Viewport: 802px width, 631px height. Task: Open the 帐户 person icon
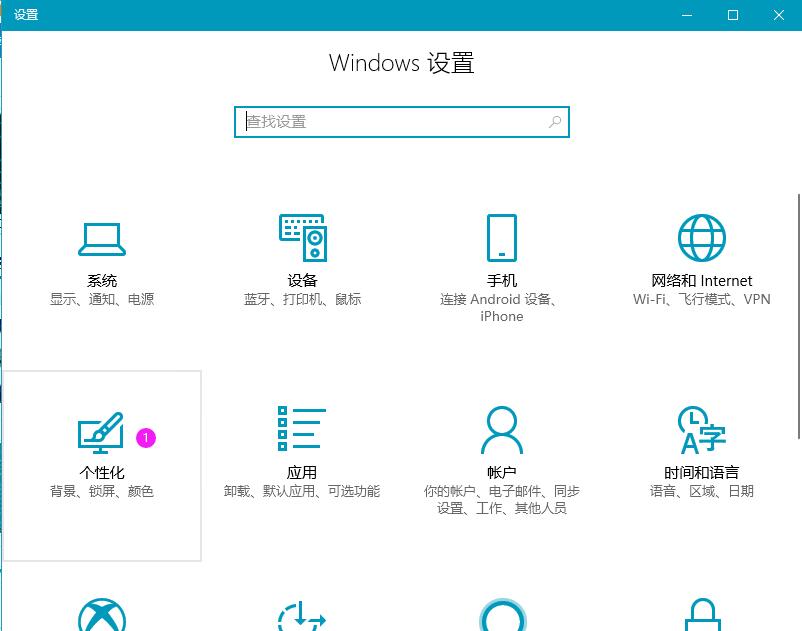501,428
